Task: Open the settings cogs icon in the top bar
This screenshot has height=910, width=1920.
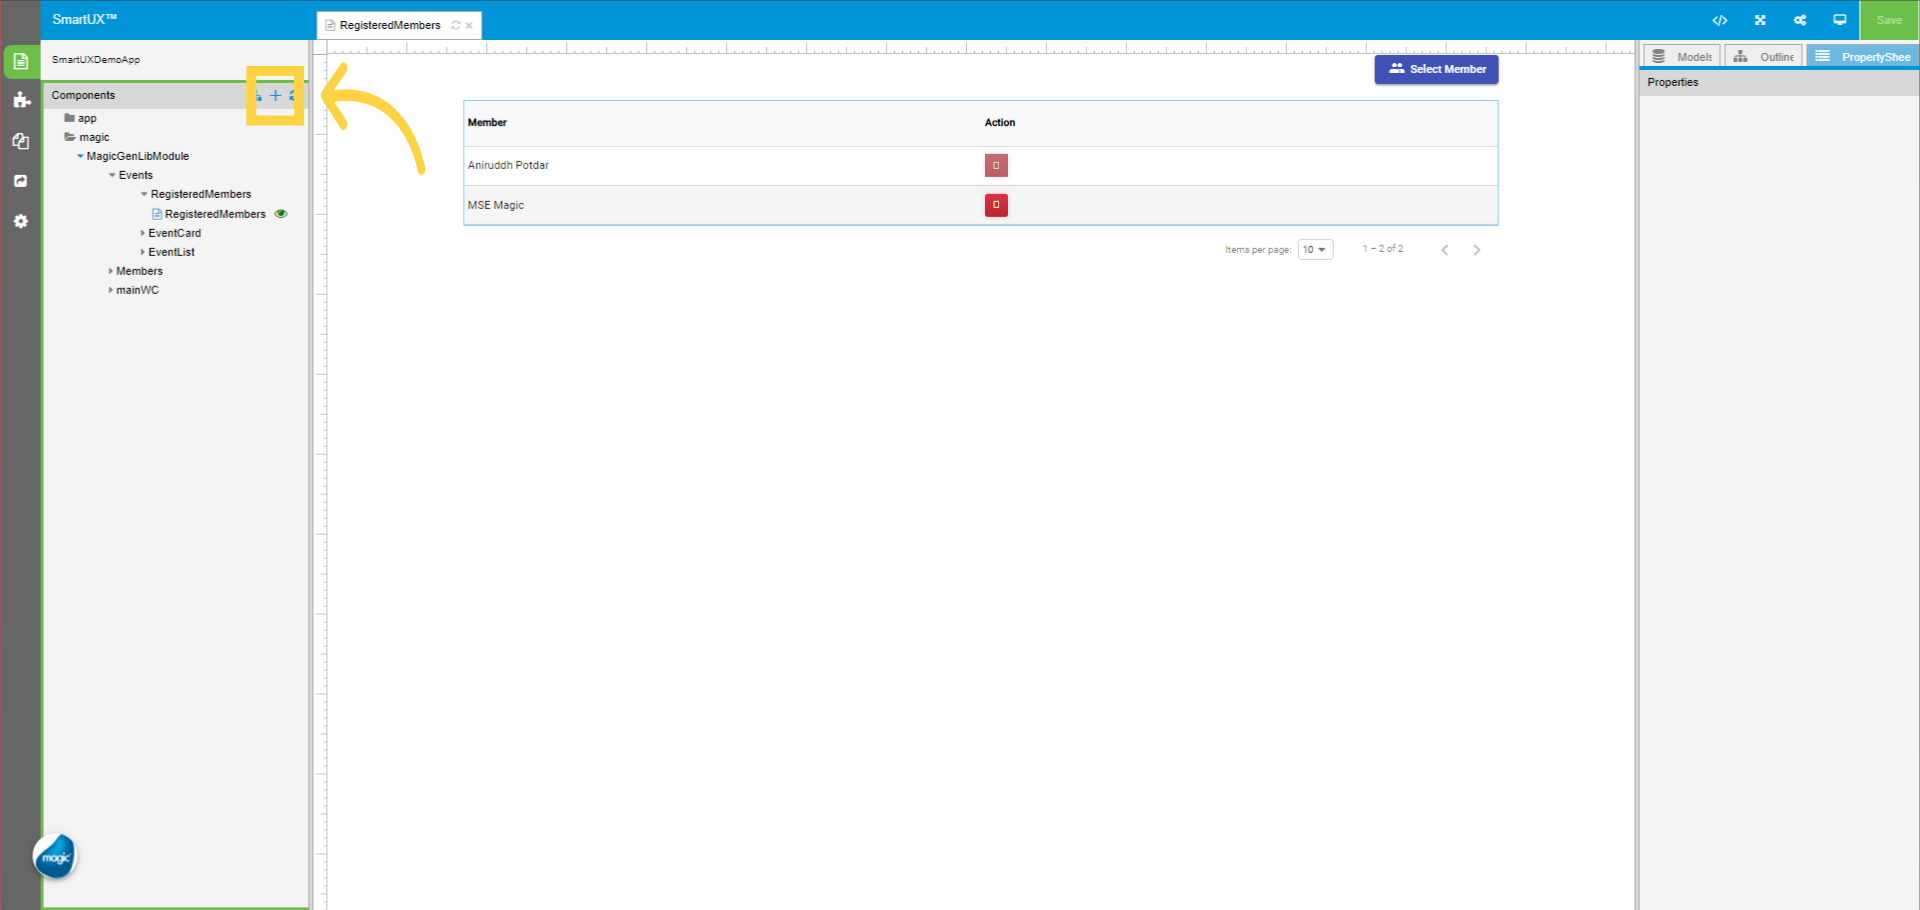Action: [1800, 20]
